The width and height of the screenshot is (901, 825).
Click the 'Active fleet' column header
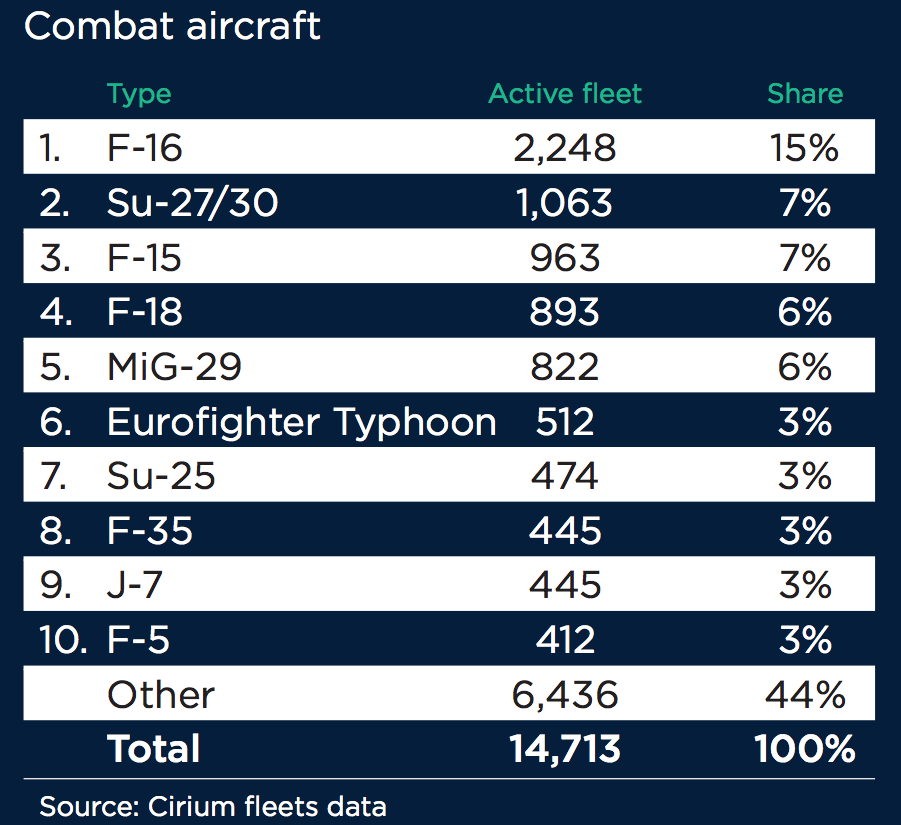[x=565, y=94]
